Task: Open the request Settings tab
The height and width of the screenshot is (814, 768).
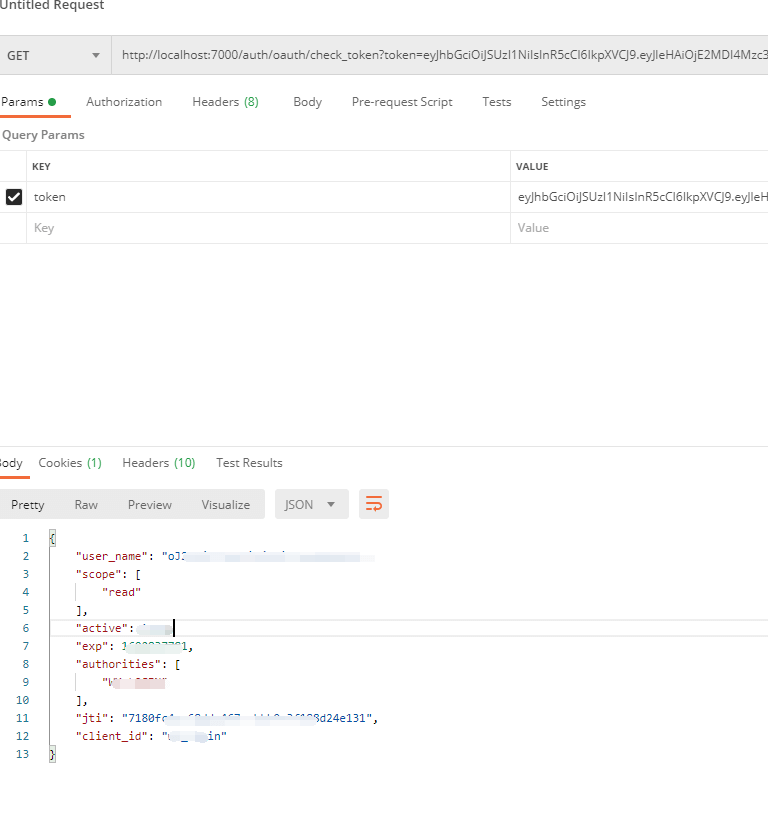Action: point(563,102)
